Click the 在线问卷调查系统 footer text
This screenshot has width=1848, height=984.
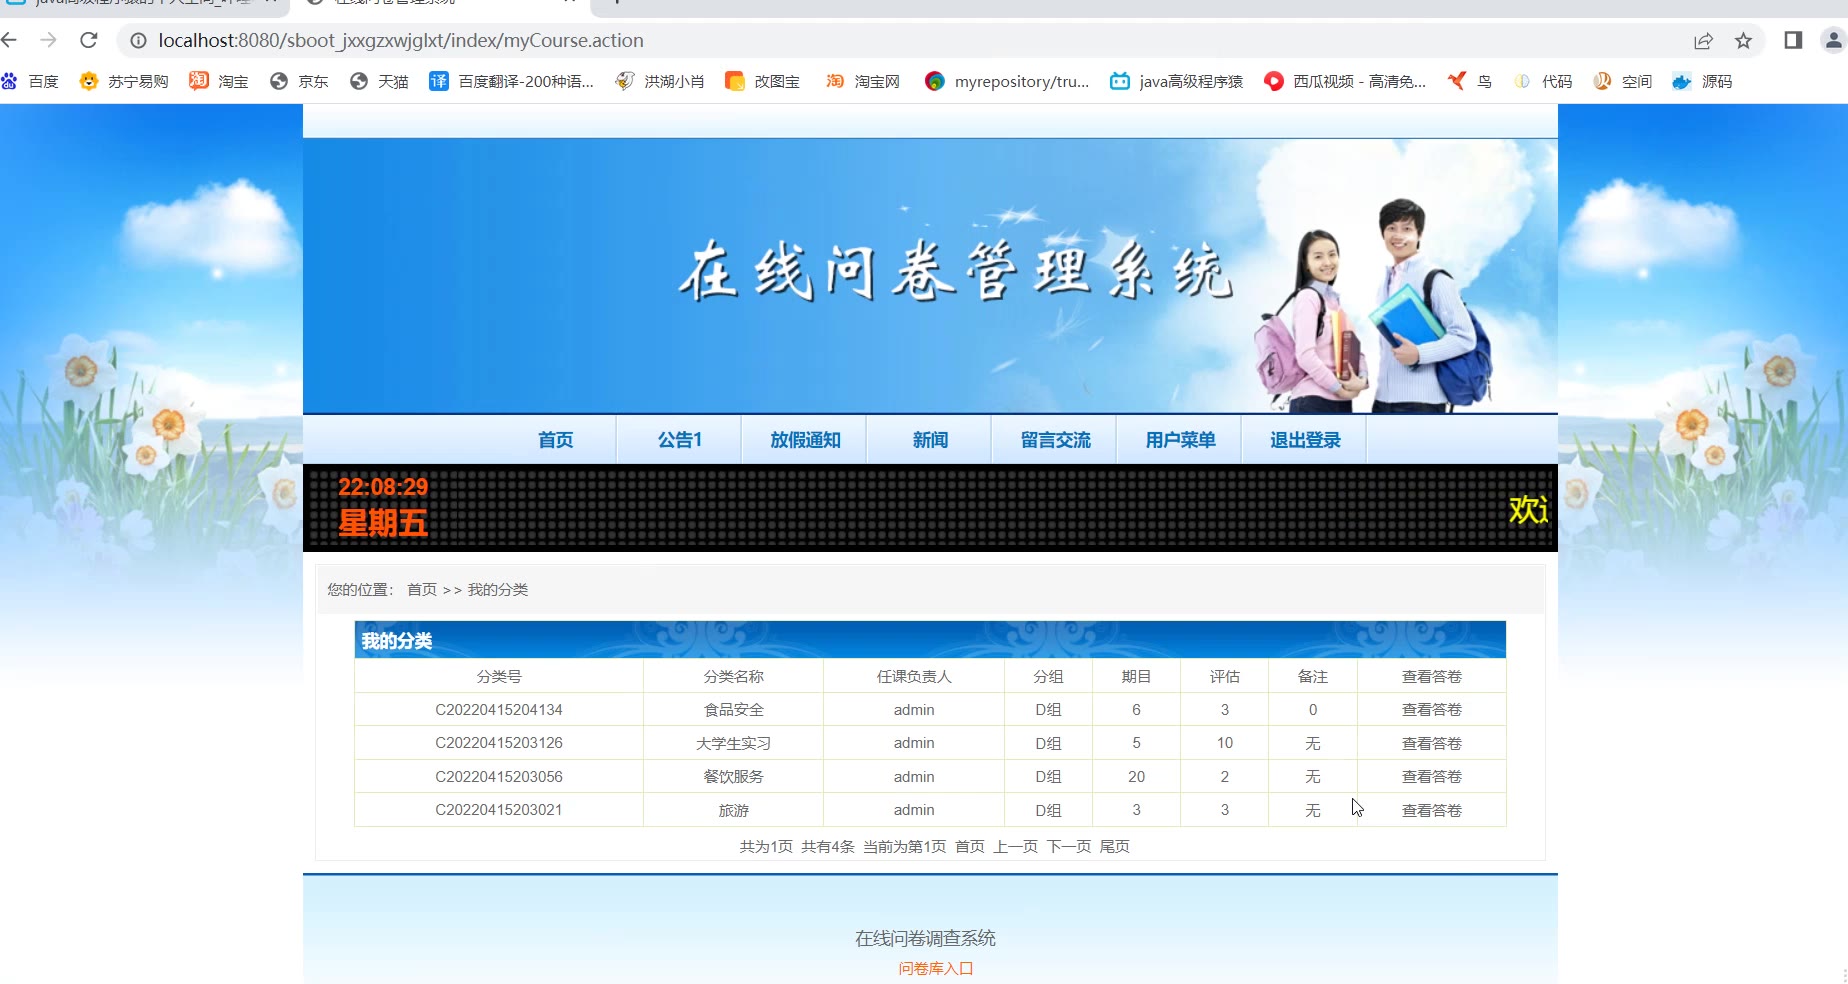[925, 938]
